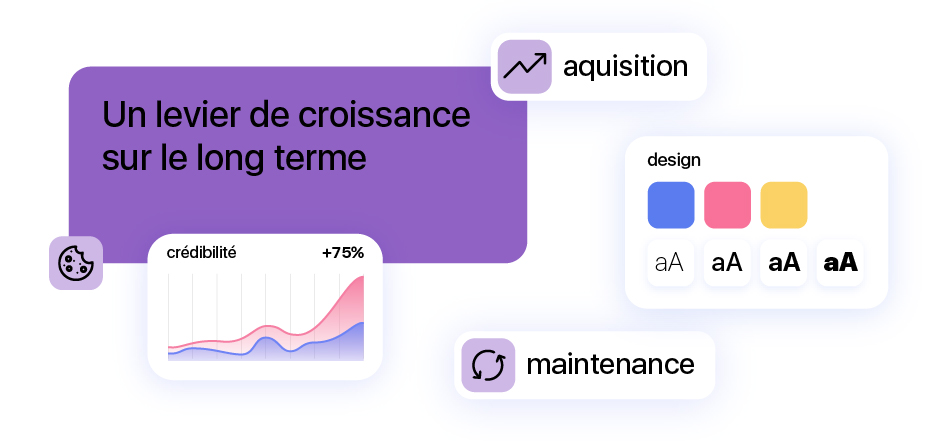
Task: Click the "maintenance" label text
Action: click(610, 364)
